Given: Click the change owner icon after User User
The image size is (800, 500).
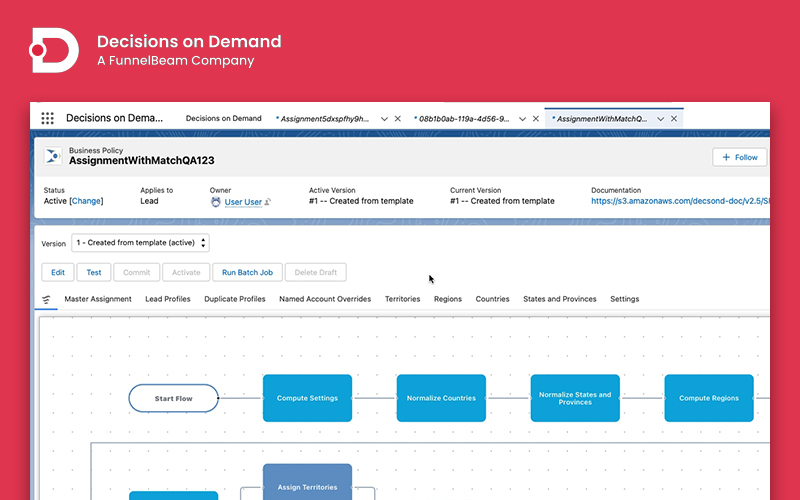Looking at the screenshot, I should point(268,202).
